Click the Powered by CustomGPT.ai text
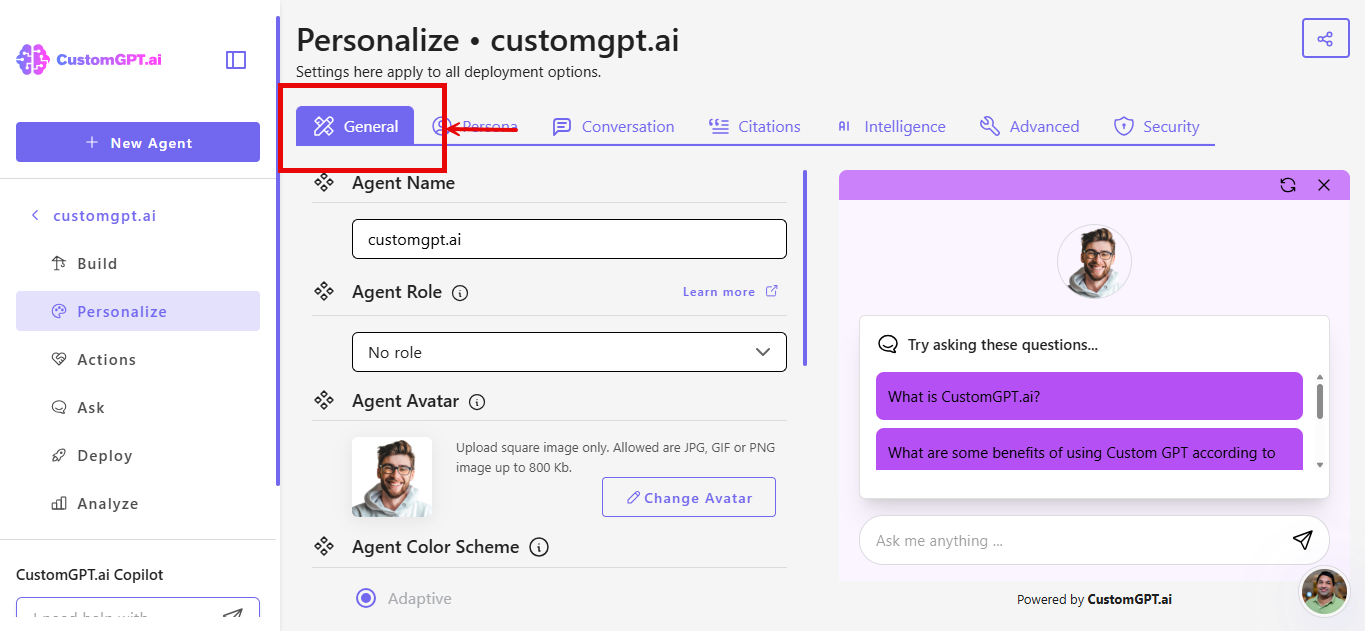Screen dimensions: 1365x631 (x=1094, y=599)
